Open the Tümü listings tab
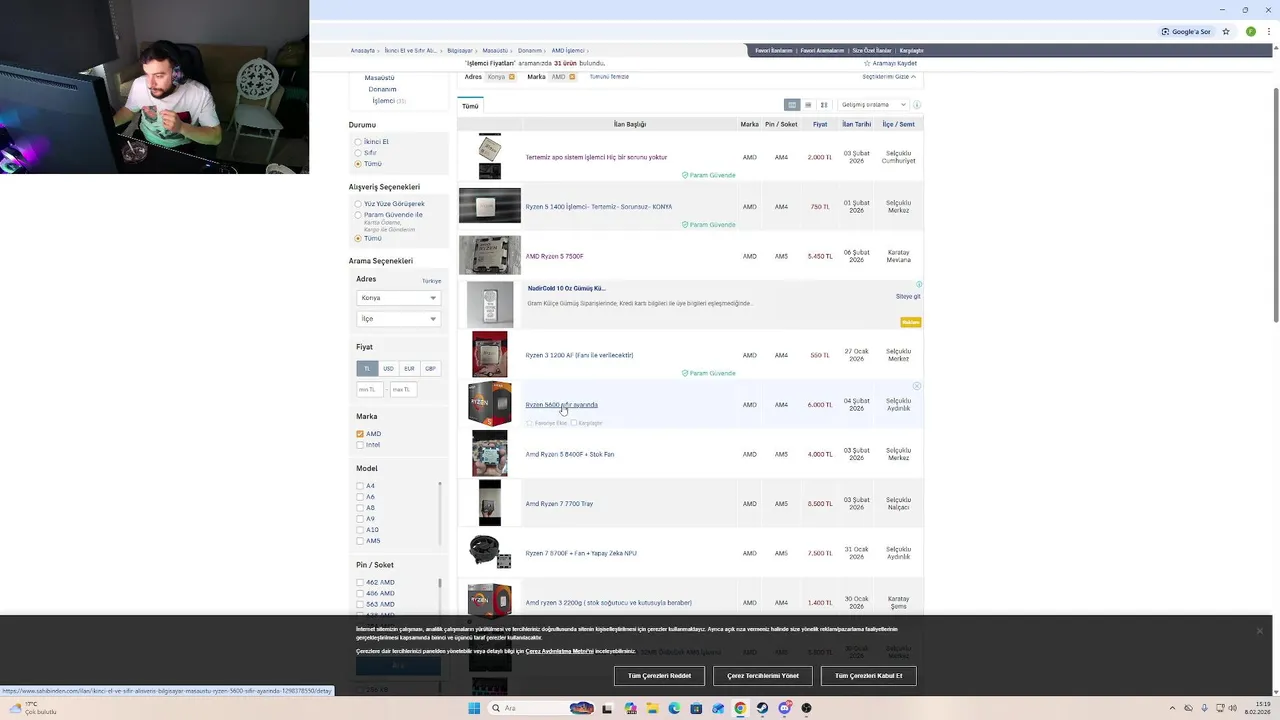This screenshot has width=1280, height=720. [x=470, y=106]
